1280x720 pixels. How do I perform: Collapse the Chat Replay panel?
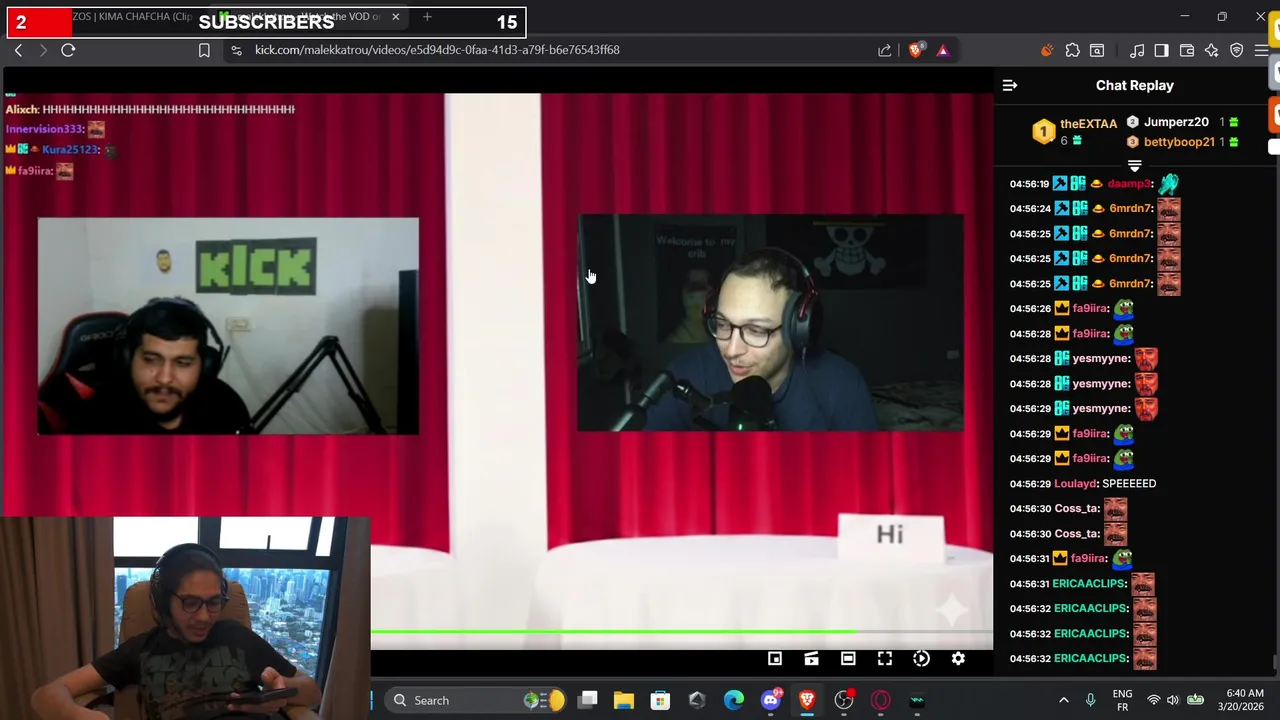tap(1010, 86)
